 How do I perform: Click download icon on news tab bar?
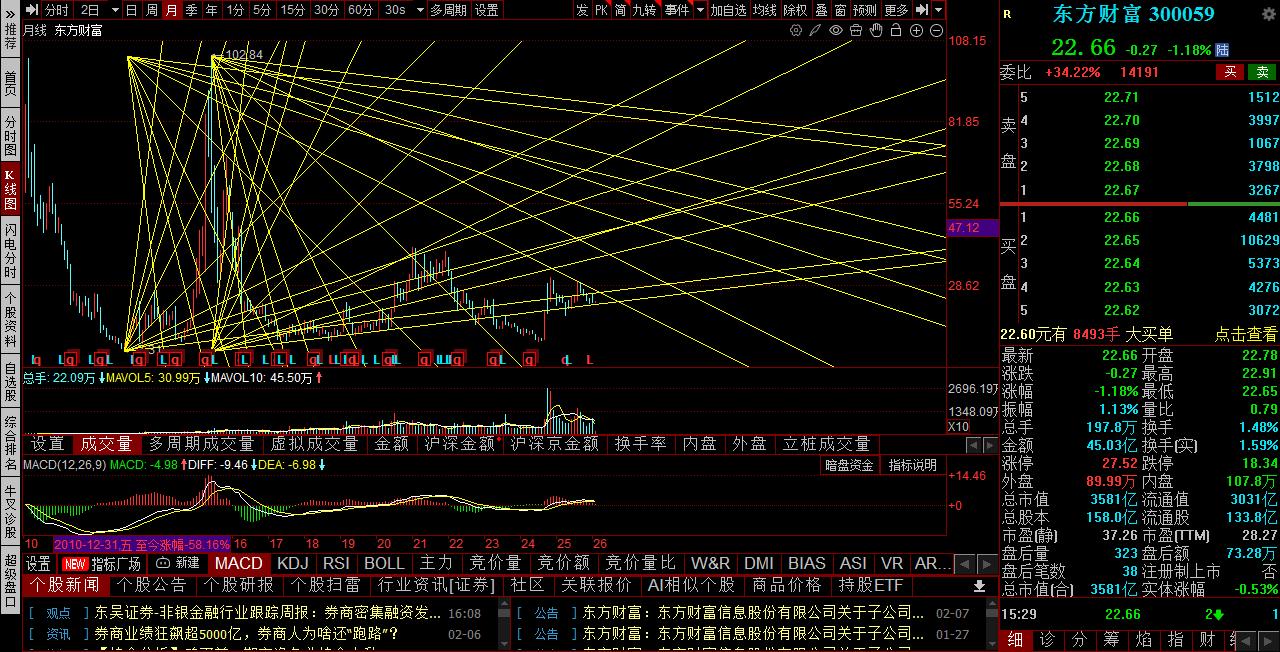(980, 586)
